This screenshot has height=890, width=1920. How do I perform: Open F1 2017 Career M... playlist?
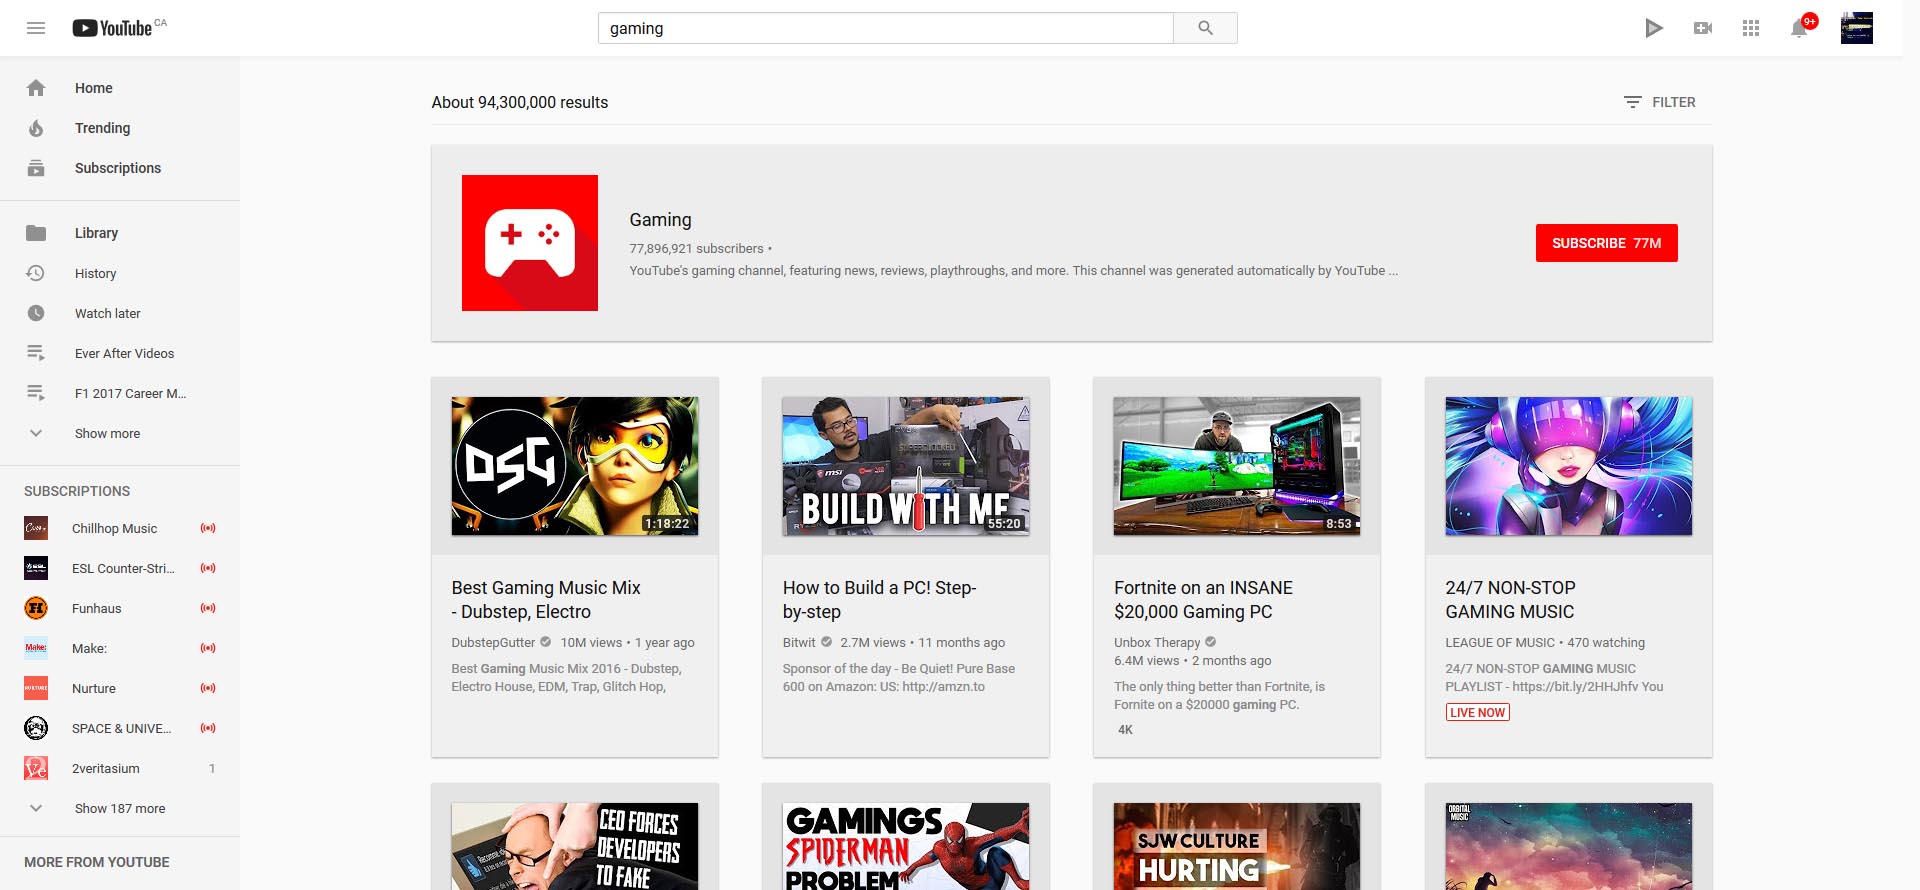[120, 393]
